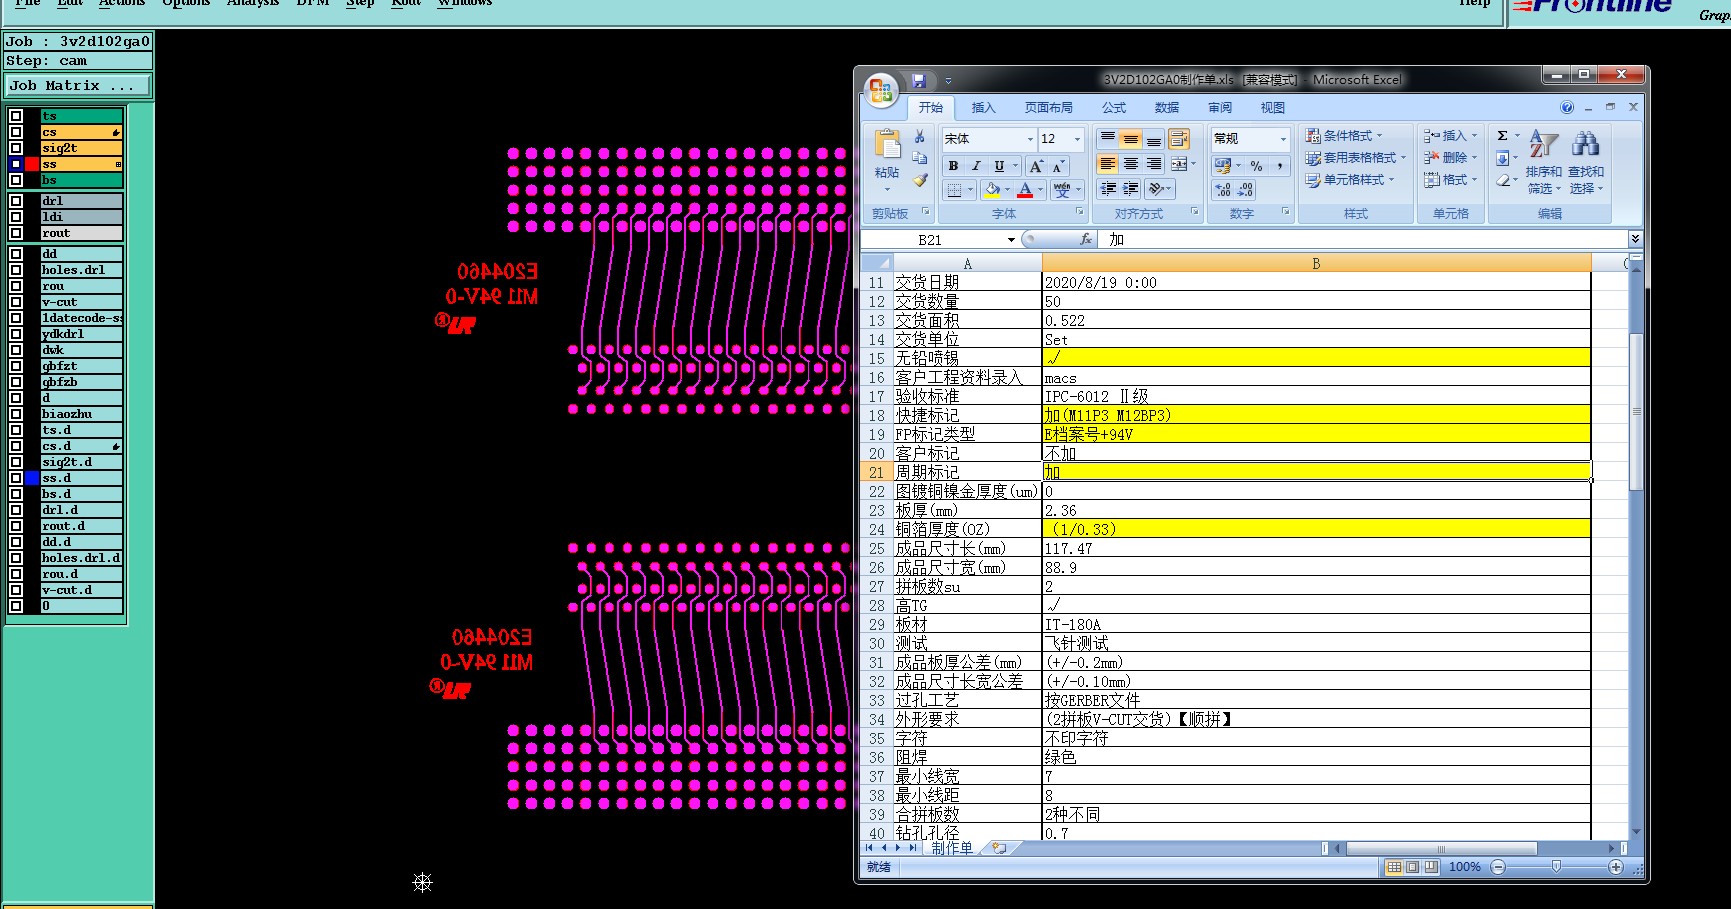
Task: Switch to the 插入 ribbon tab
Action: (x=983, y=108)
